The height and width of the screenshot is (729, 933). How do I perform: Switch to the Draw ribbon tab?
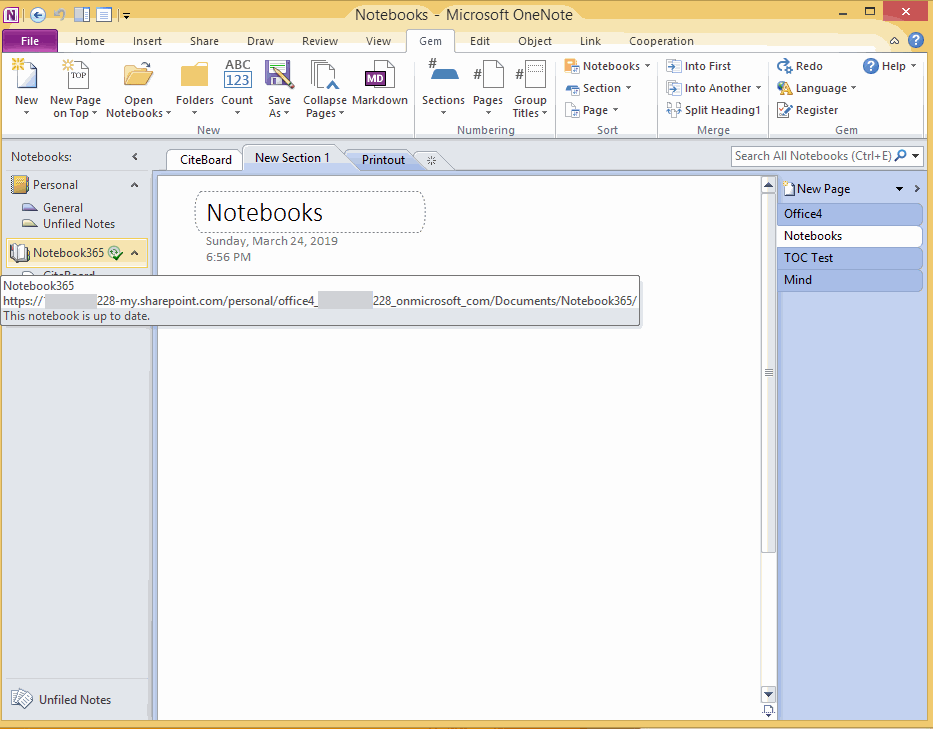click(261, 41)
